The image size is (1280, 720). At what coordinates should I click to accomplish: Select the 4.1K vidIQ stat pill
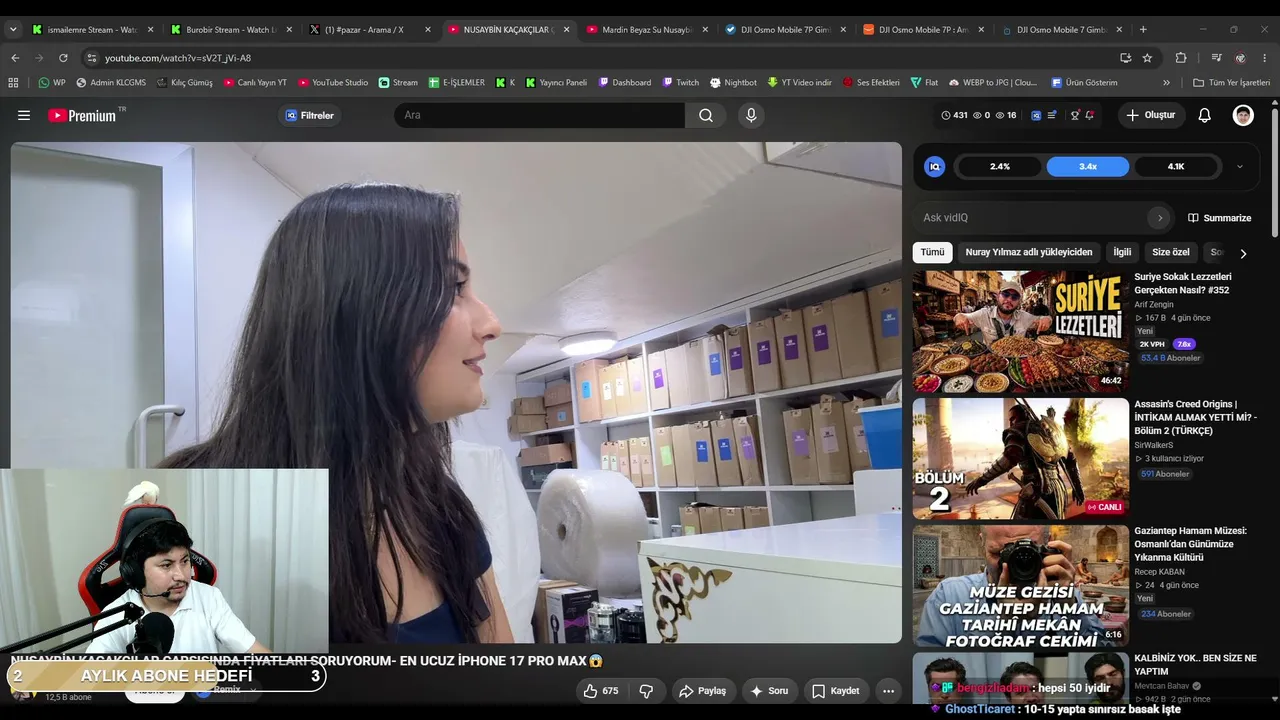click(1176, 166)
